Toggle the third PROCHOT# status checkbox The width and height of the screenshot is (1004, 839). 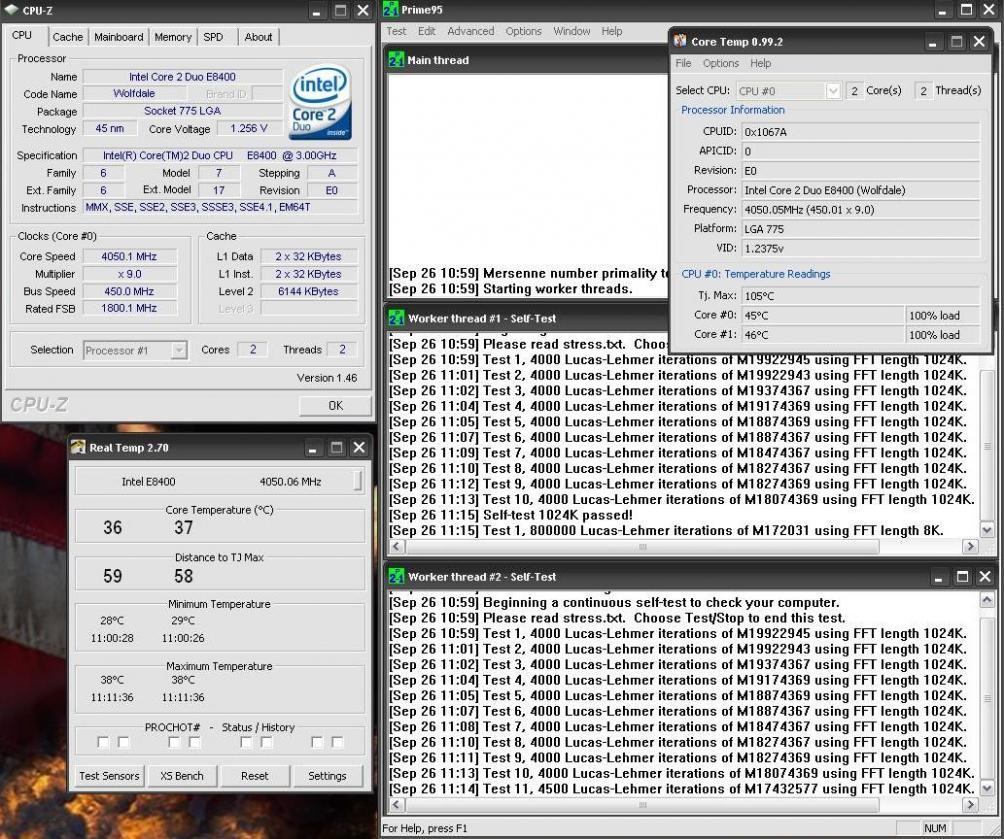pos(174,742)
